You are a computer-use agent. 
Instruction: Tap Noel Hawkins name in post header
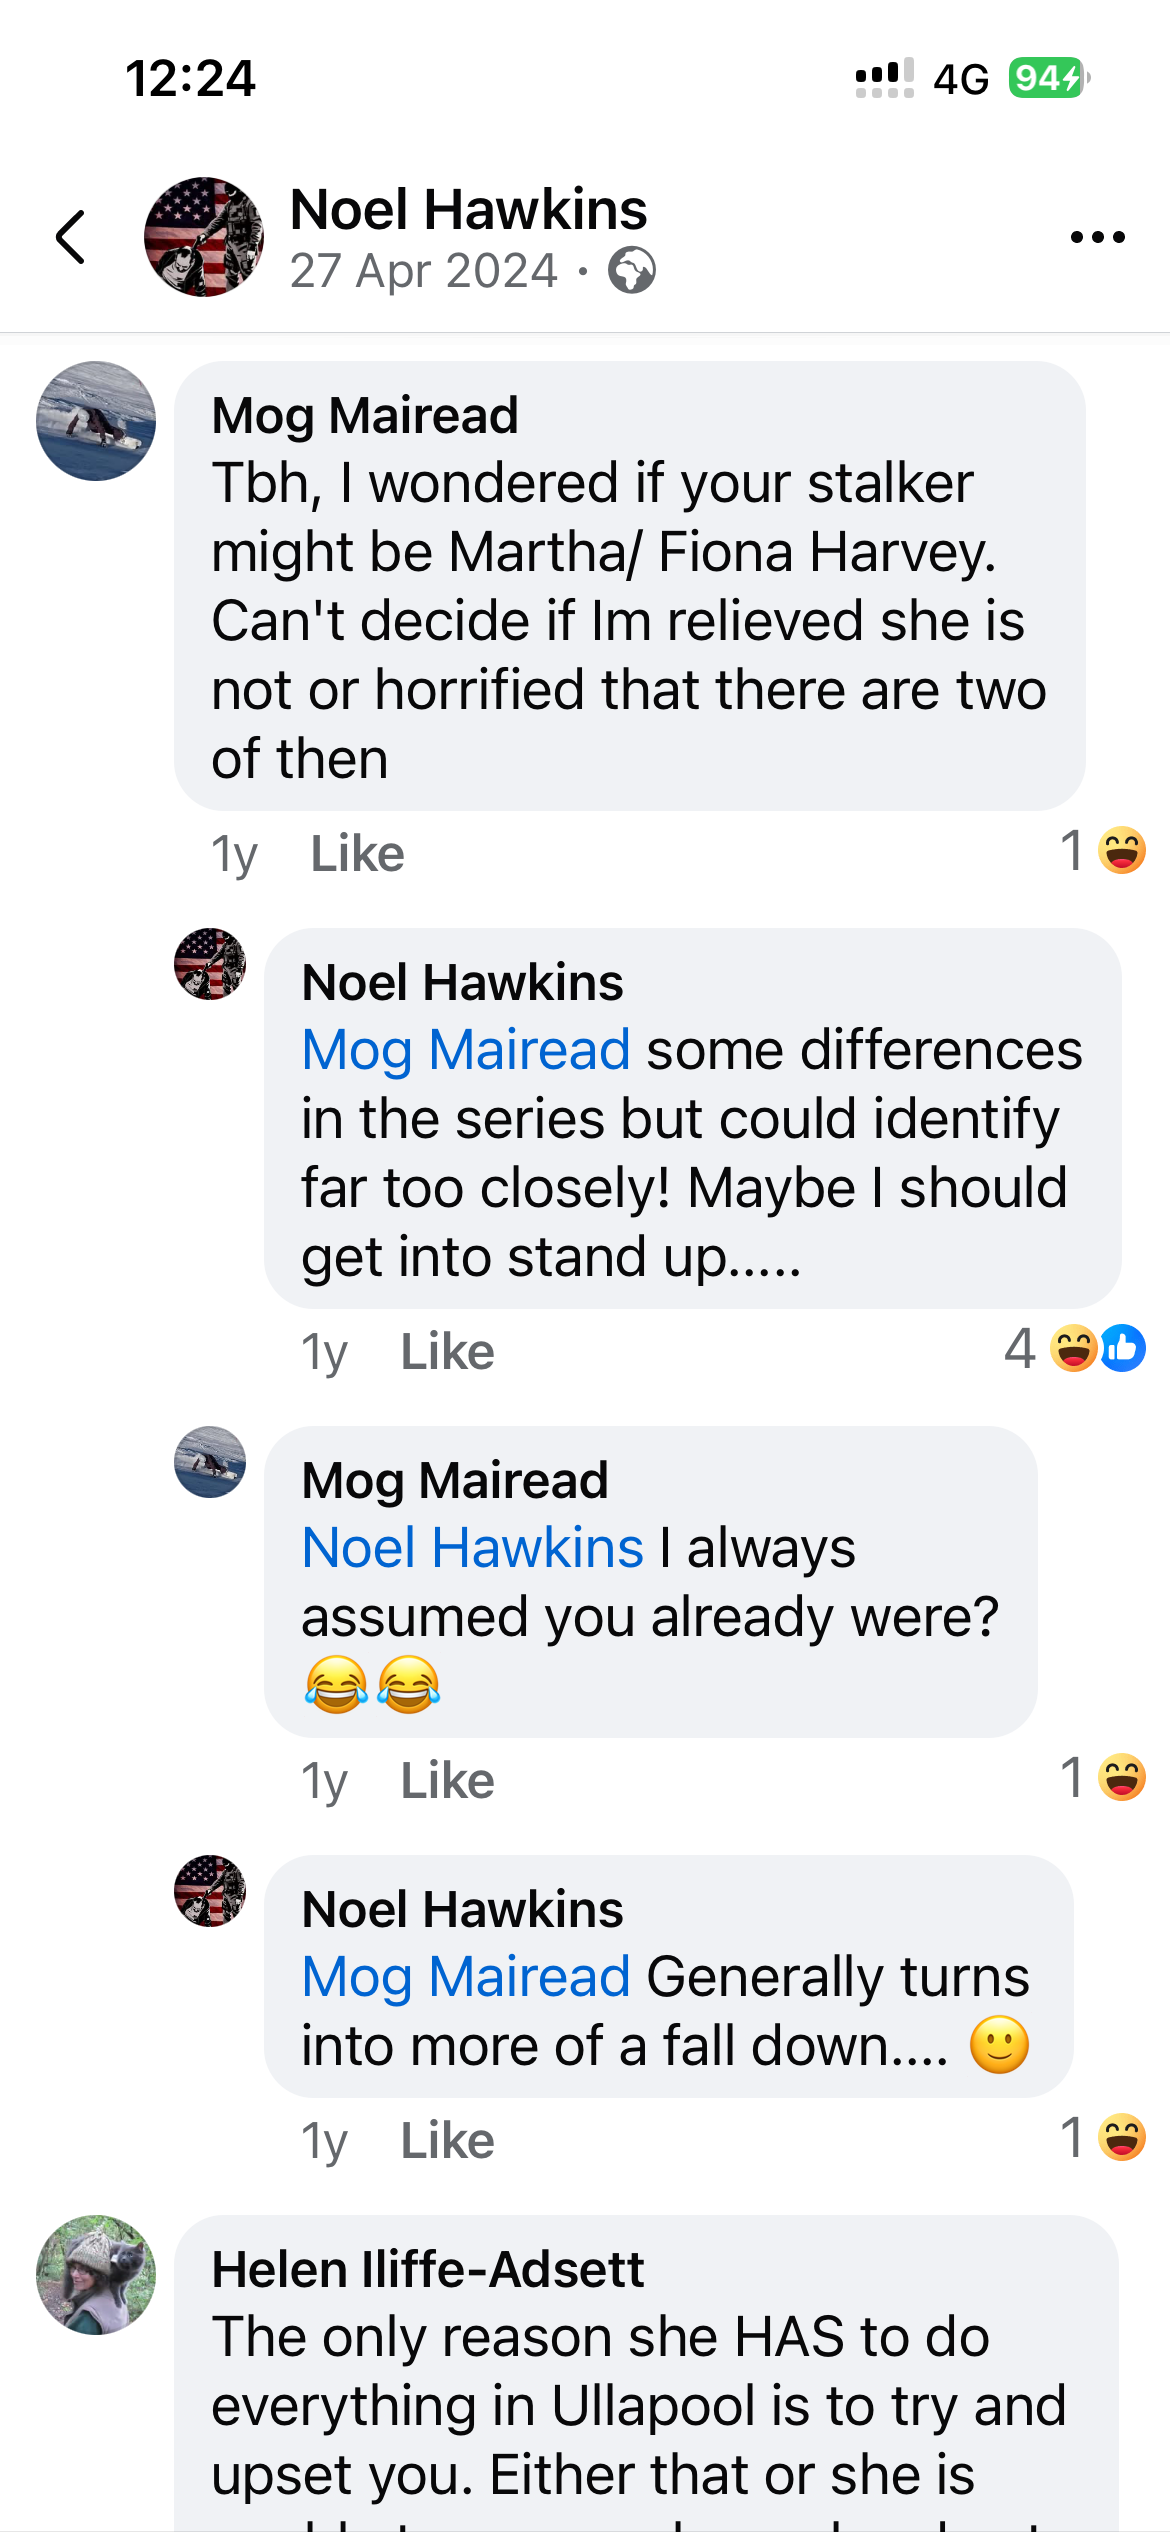tap(468, 209)
